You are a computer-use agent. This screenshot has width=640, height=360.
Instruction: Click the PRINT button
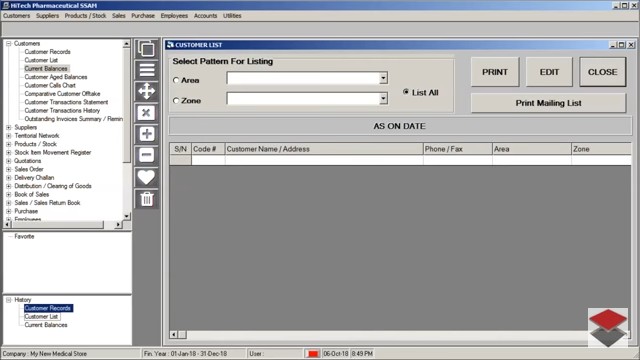(x=495, y=72)
